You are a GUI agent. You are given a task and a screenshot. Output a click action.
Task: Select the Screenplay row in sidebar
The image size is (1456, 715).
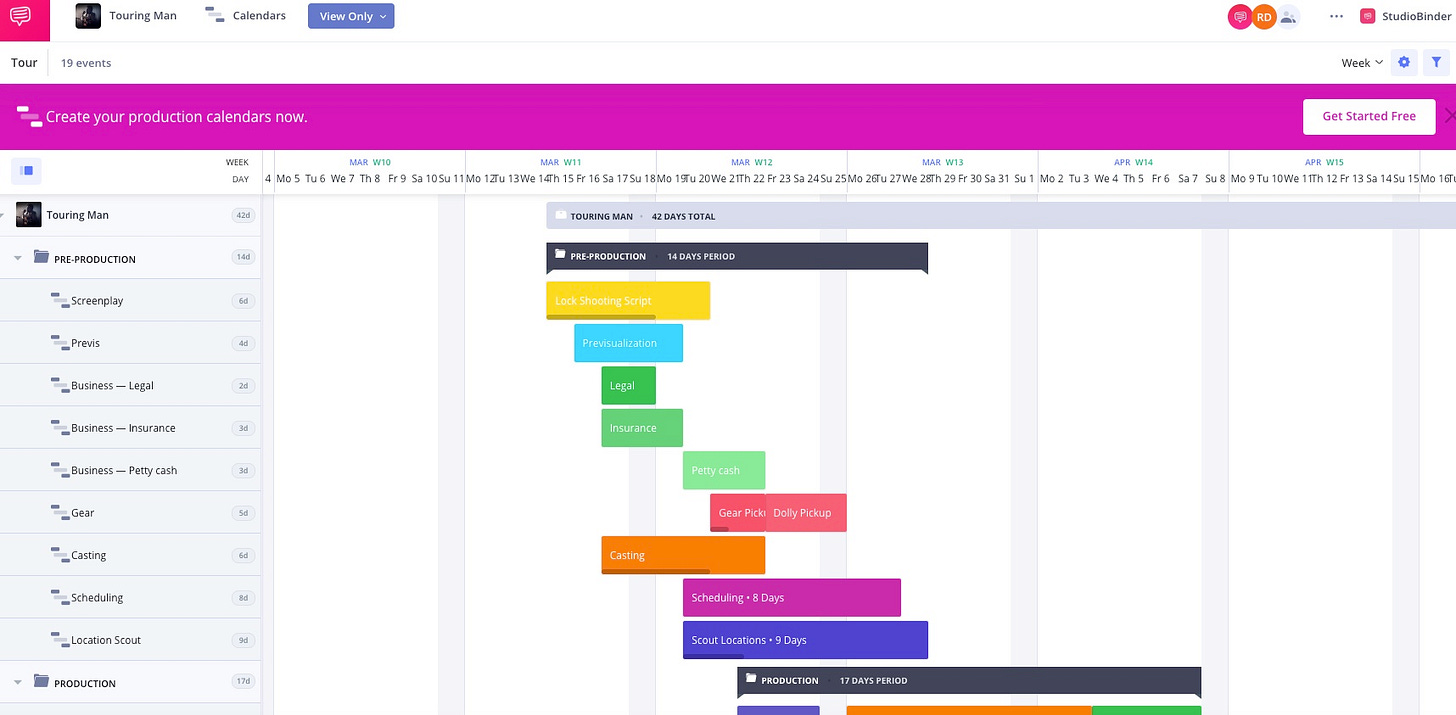click(x=130, y=300)
